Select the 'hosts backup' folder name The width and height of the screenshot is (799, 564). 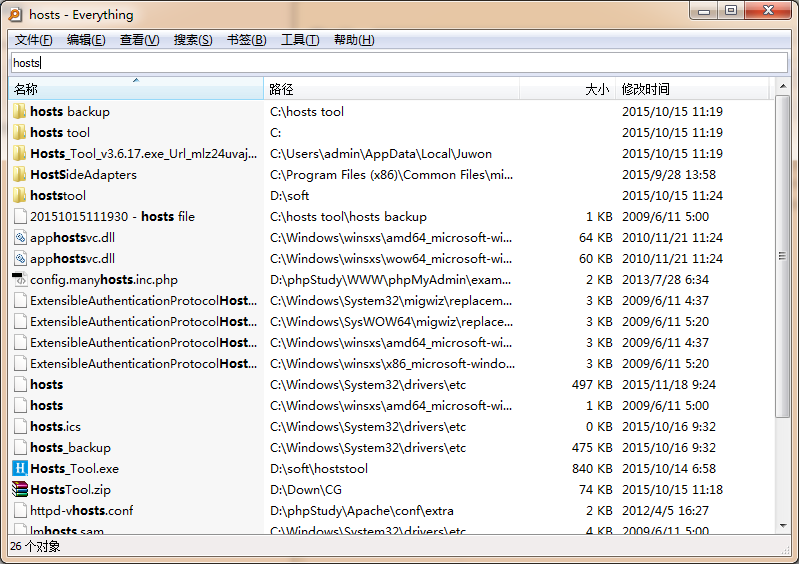coord(70,112)
